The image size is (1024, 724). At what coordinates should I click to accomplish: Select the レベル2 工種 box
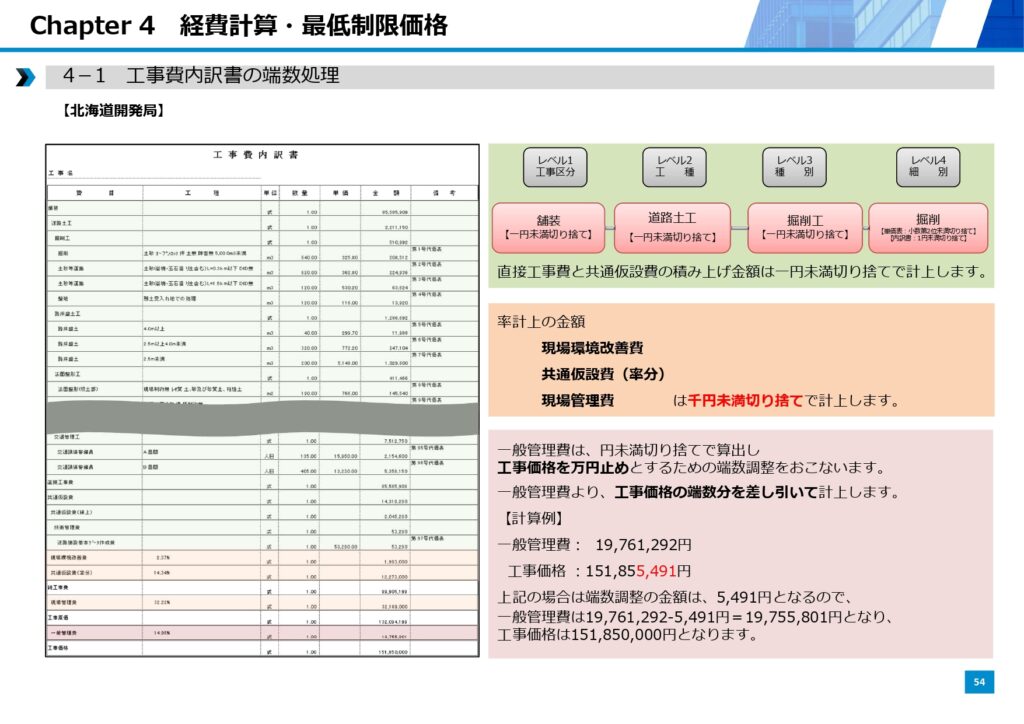pyautogui.click(x=680, y=166)
